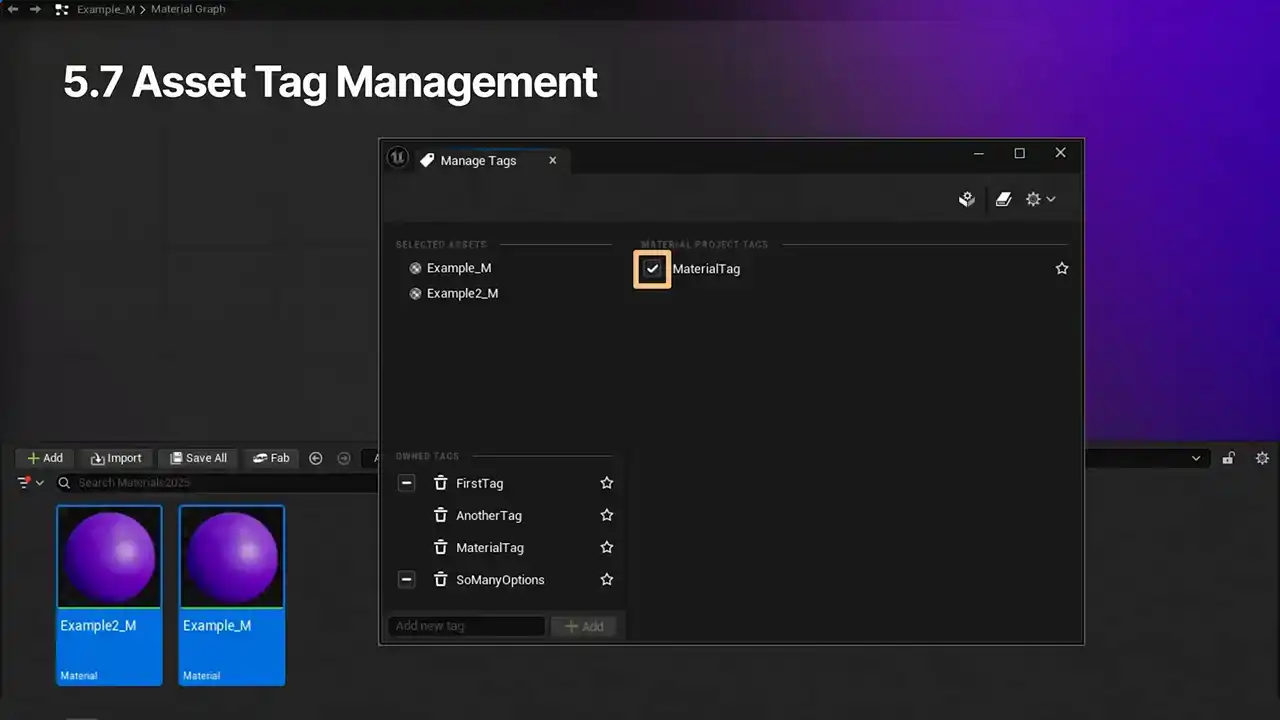
Task: Toggle the SoManyOptions partial checkbox
Action: (x=406, y=580)
